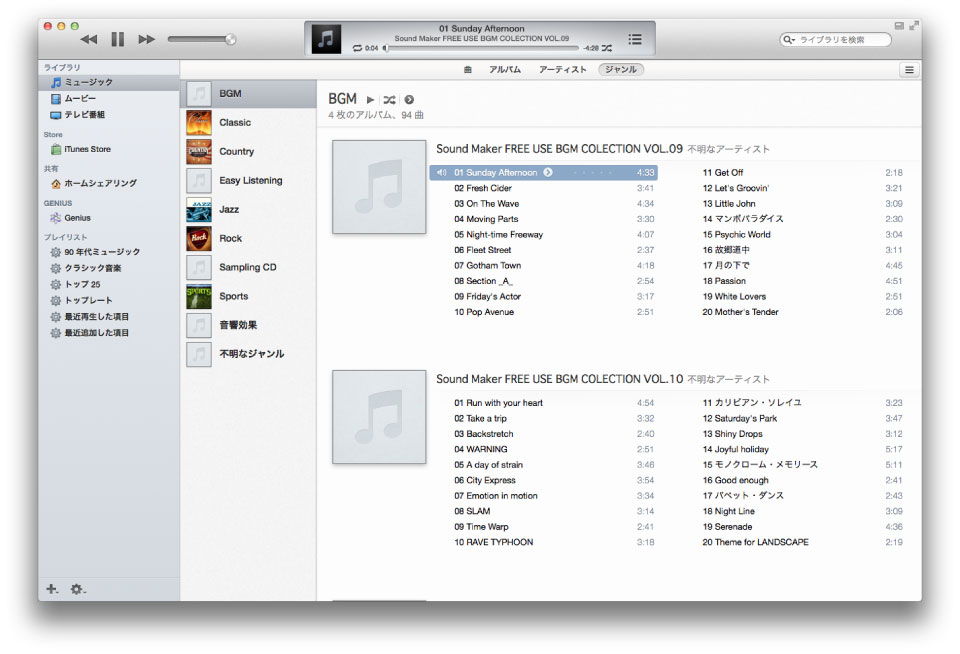Viewport: 960px width, 654px height.
Task: Open the album title FREE USE BGM COLECTION VOL.10
Action: [559, 379]
